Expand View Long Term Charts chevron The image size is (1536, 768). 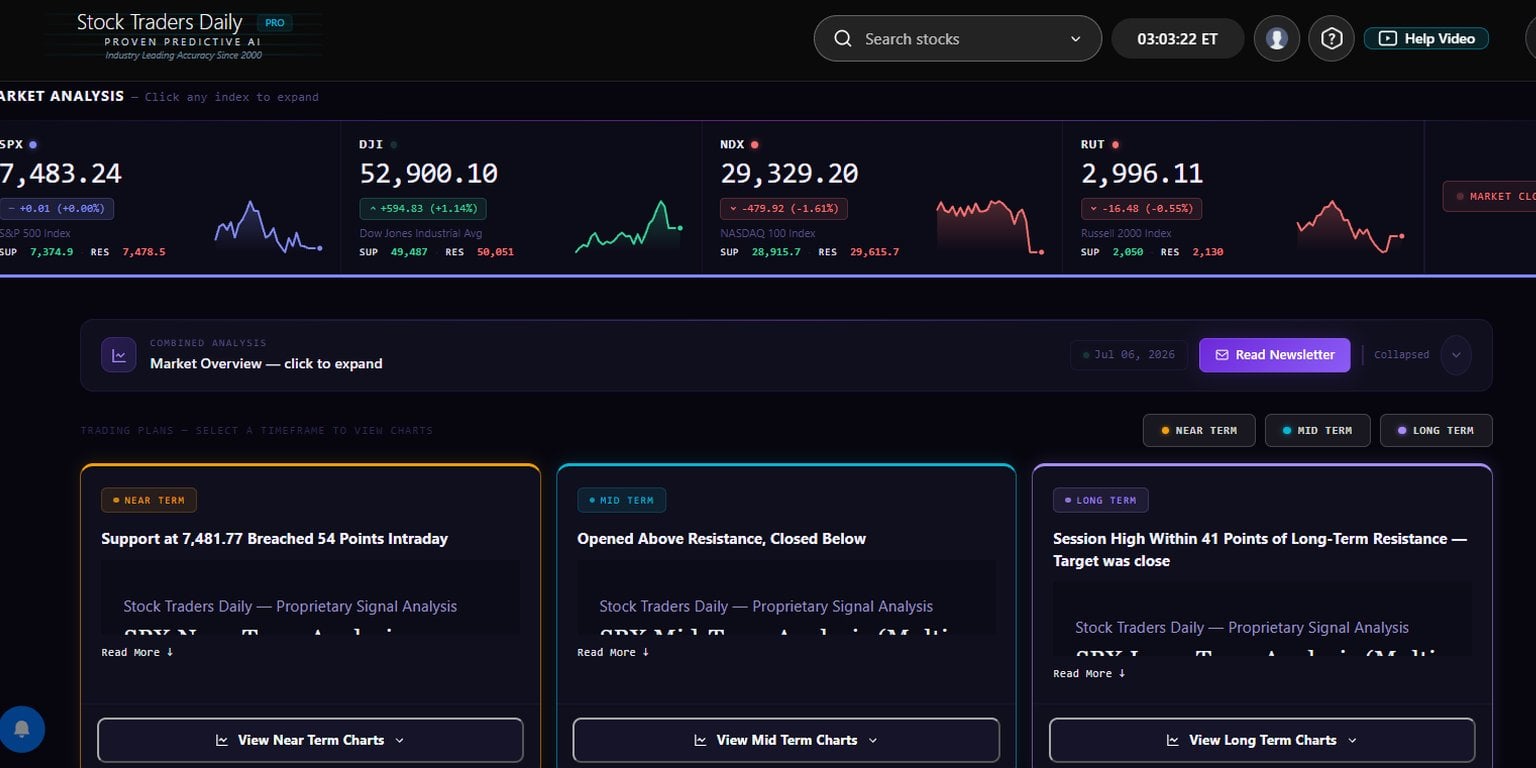point(1352,741)
